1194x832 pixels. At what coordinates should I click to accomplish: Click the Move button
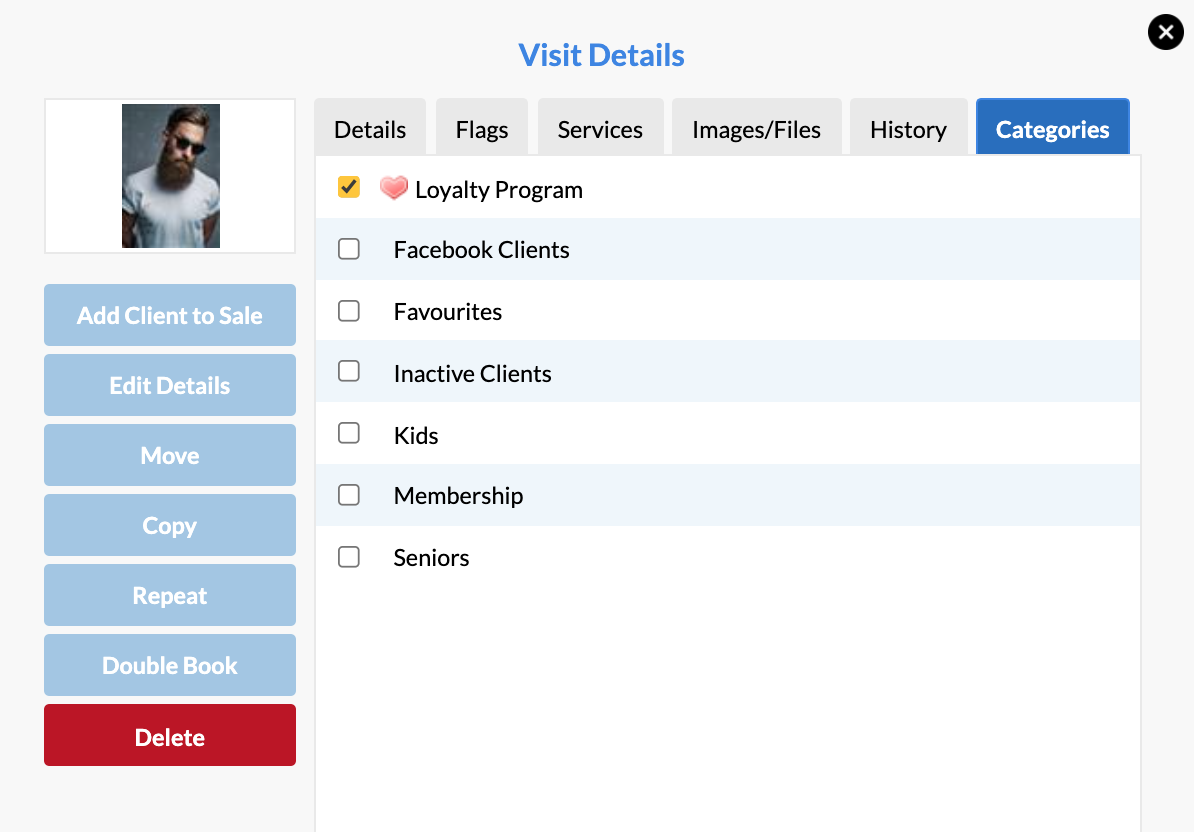170,455
